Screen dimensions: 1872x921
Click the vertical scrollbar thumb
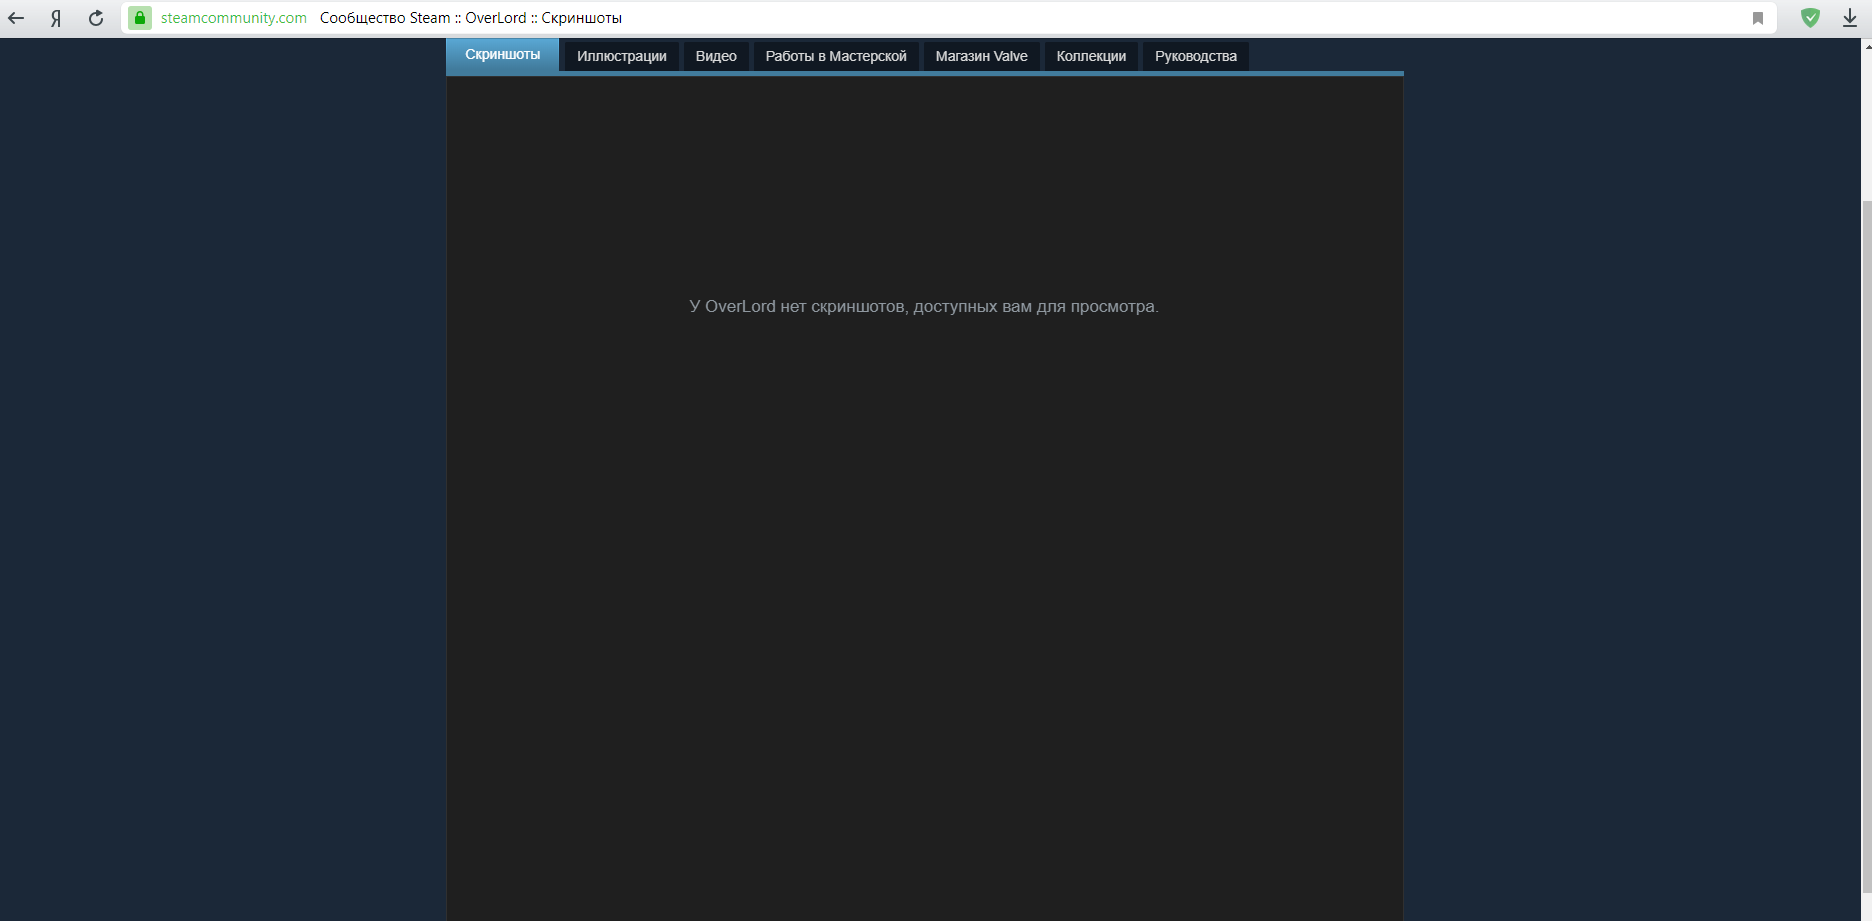(1866, 546)
